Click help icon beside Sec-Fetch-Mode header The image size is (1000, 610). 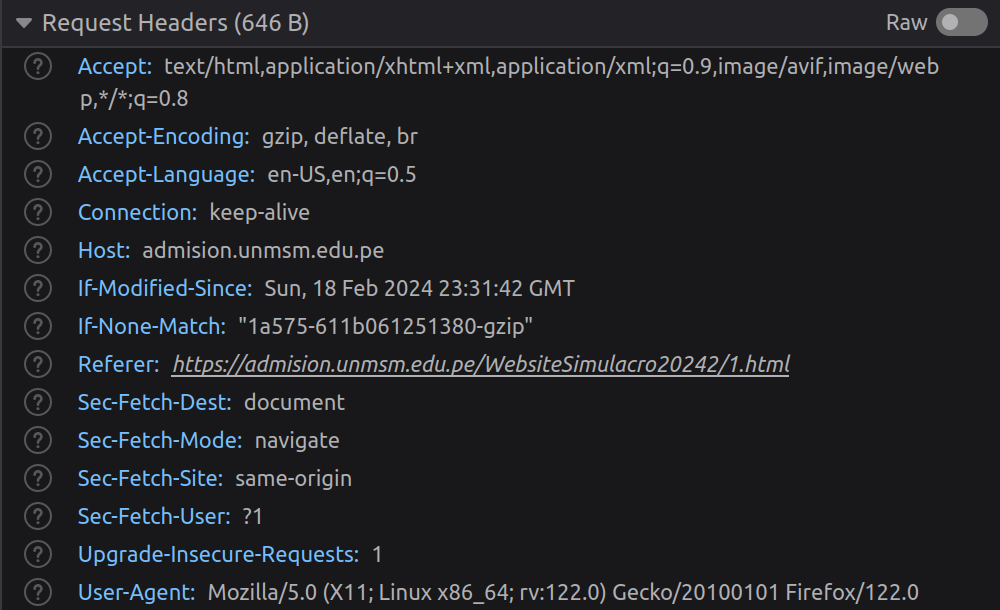37,440
